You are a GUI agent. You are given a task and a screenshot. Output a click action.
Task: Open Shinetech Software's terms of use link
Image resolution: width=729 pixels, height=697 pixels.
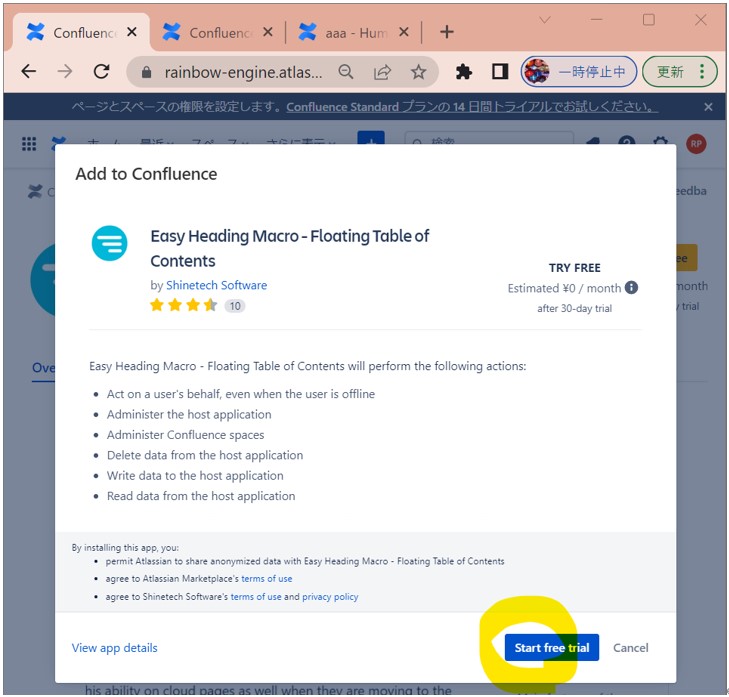(256, 597)
